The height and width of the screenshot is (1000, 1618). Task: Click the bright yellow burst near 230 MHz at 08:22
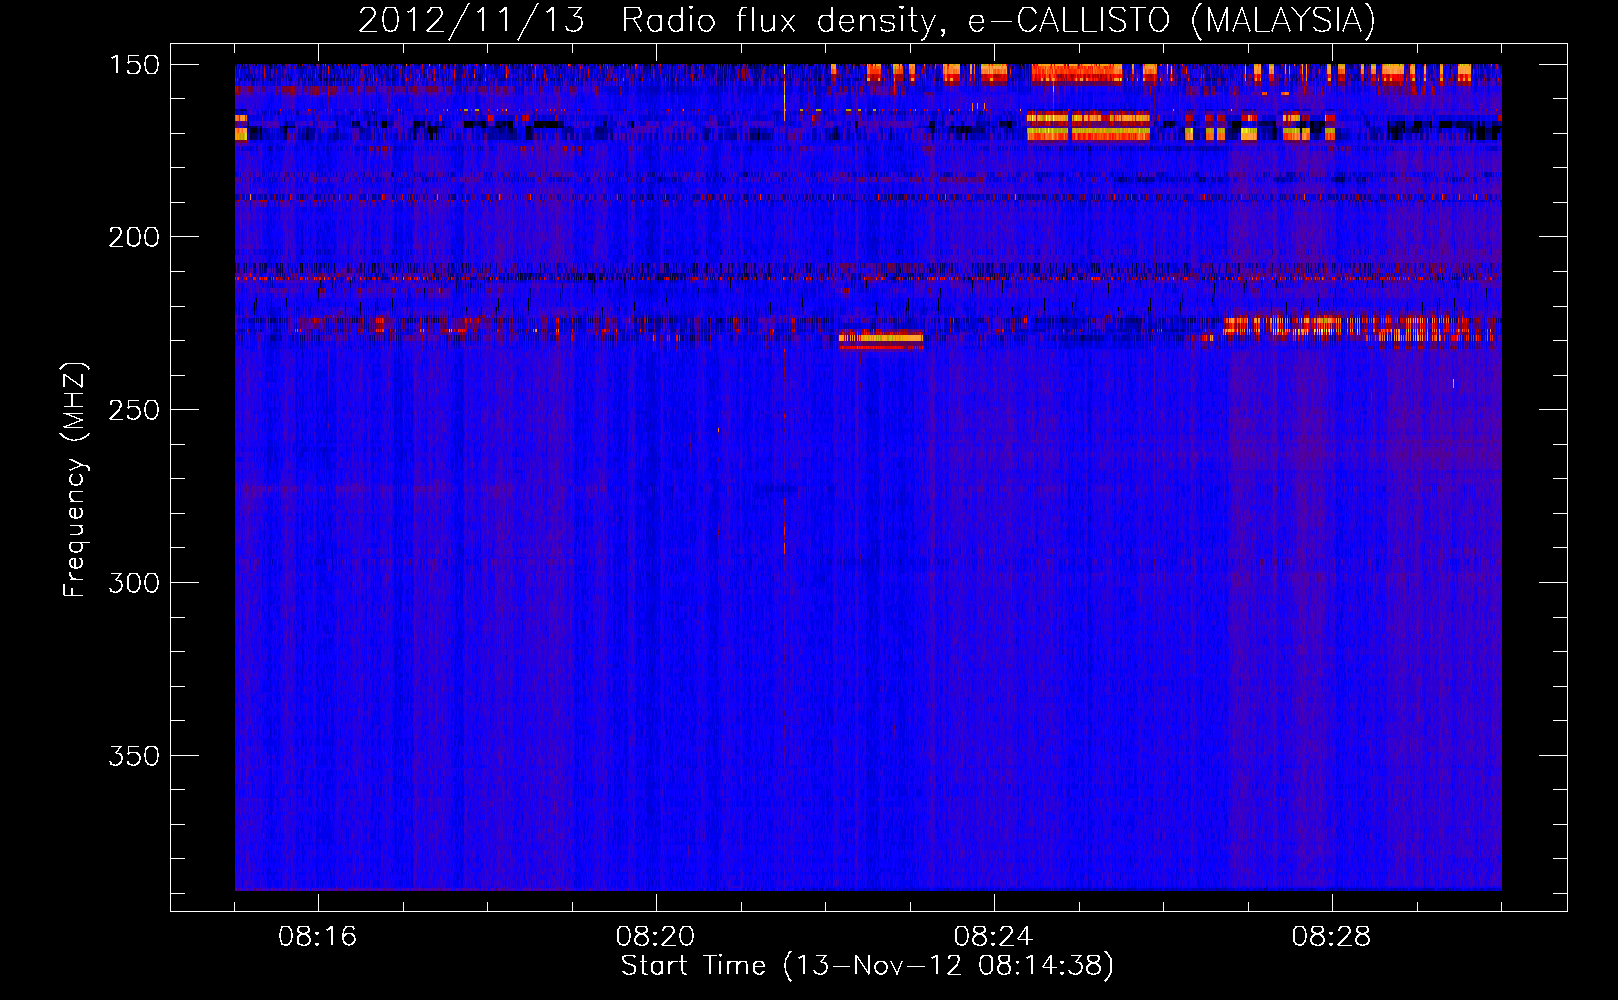pos(881,340)
